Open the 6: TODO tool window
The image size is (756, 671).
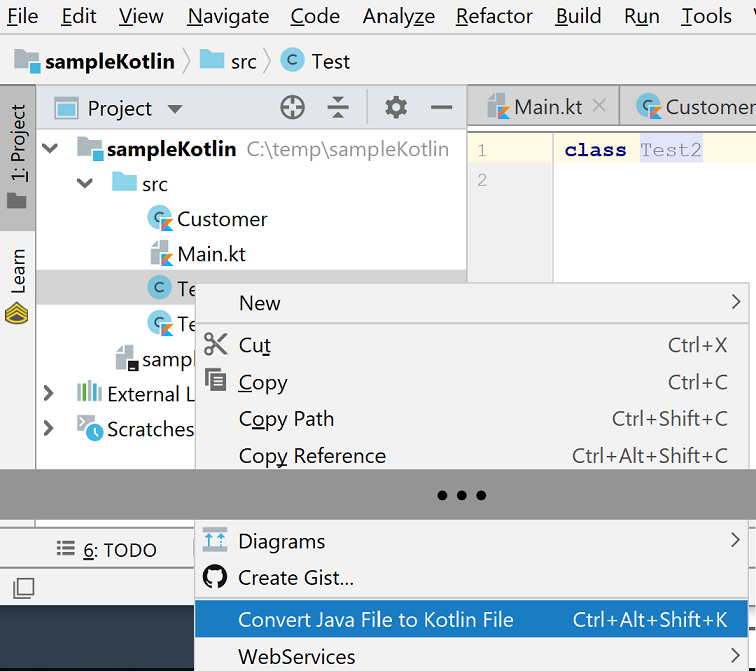pyautogui.click(x=107, y=549)
